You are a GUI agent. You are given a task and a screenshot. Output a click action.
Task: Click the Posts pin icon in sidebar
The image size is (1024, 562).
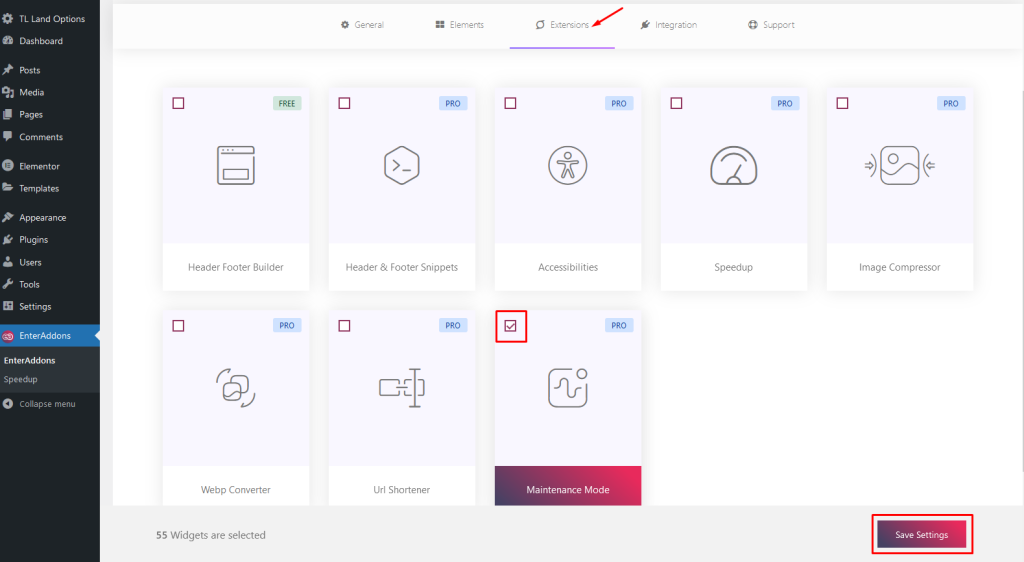pyautogui.click(x=8, y=70)
